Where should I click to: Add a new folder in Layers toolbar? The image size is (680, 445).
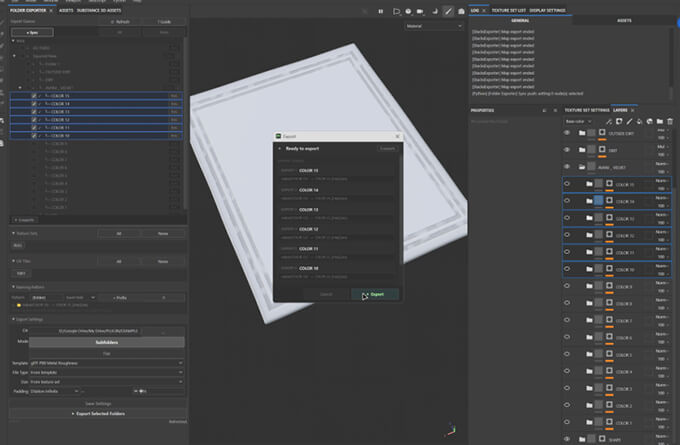tap(660, 121)
